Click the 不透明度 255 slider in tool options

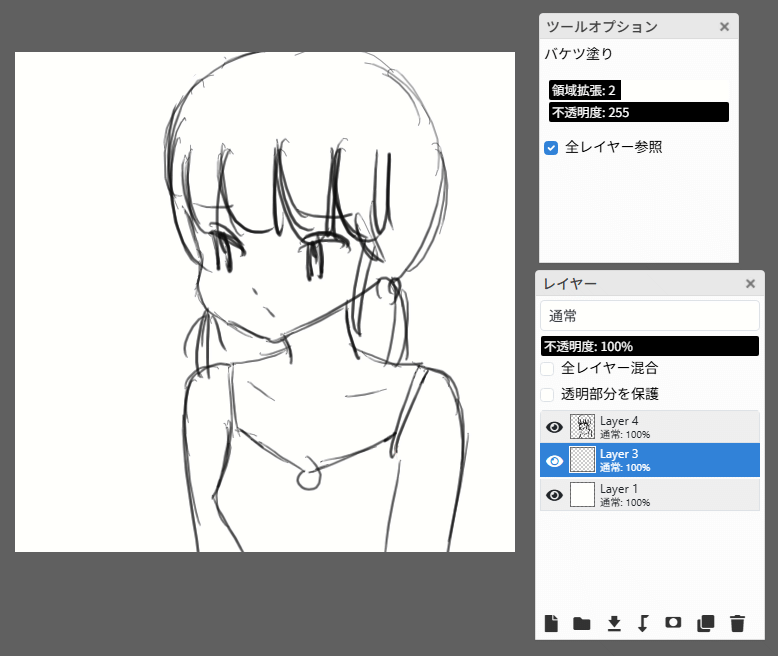(x=638, y=112)
